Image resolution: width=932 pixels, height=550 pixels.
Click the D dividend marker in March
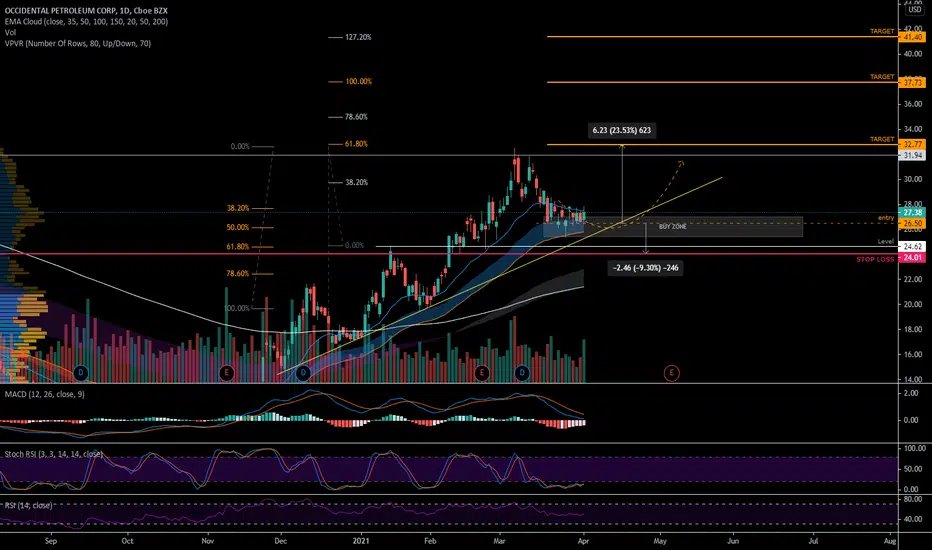tap(522, 373)
